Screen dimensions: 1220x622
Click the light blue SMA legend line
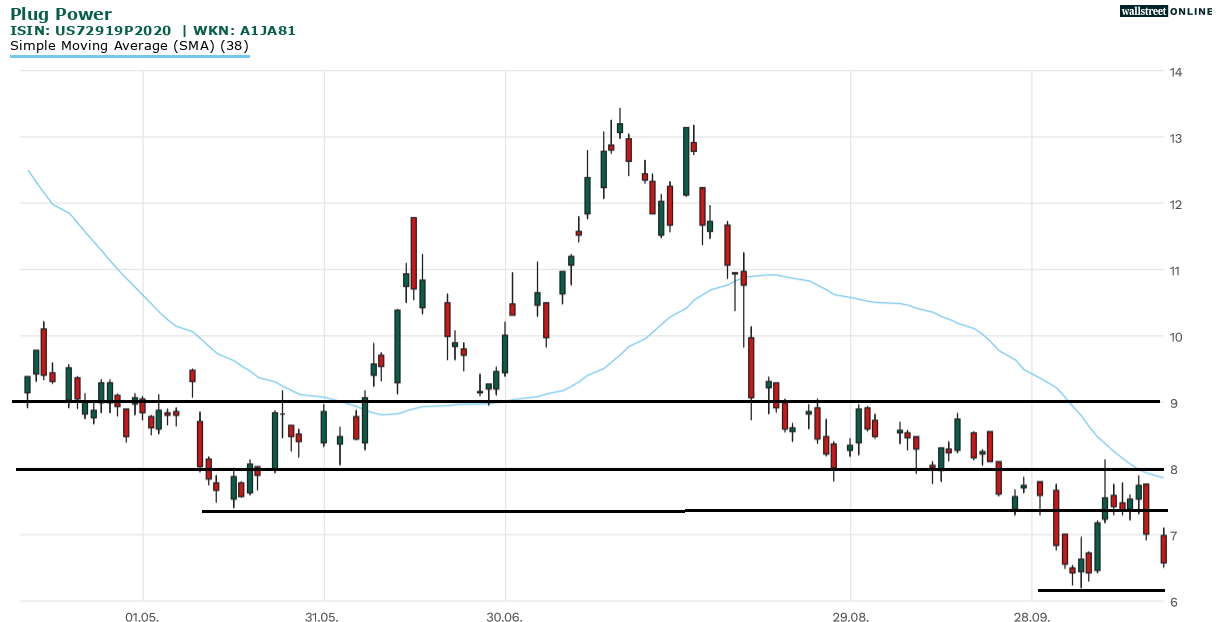[x=129, y=56]
